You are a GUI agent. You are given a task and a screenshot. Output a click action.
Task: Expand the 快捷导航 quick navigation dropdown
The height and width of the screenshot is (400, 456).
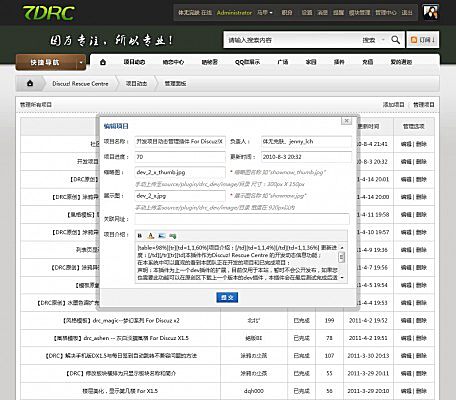[x=81, y=62]
